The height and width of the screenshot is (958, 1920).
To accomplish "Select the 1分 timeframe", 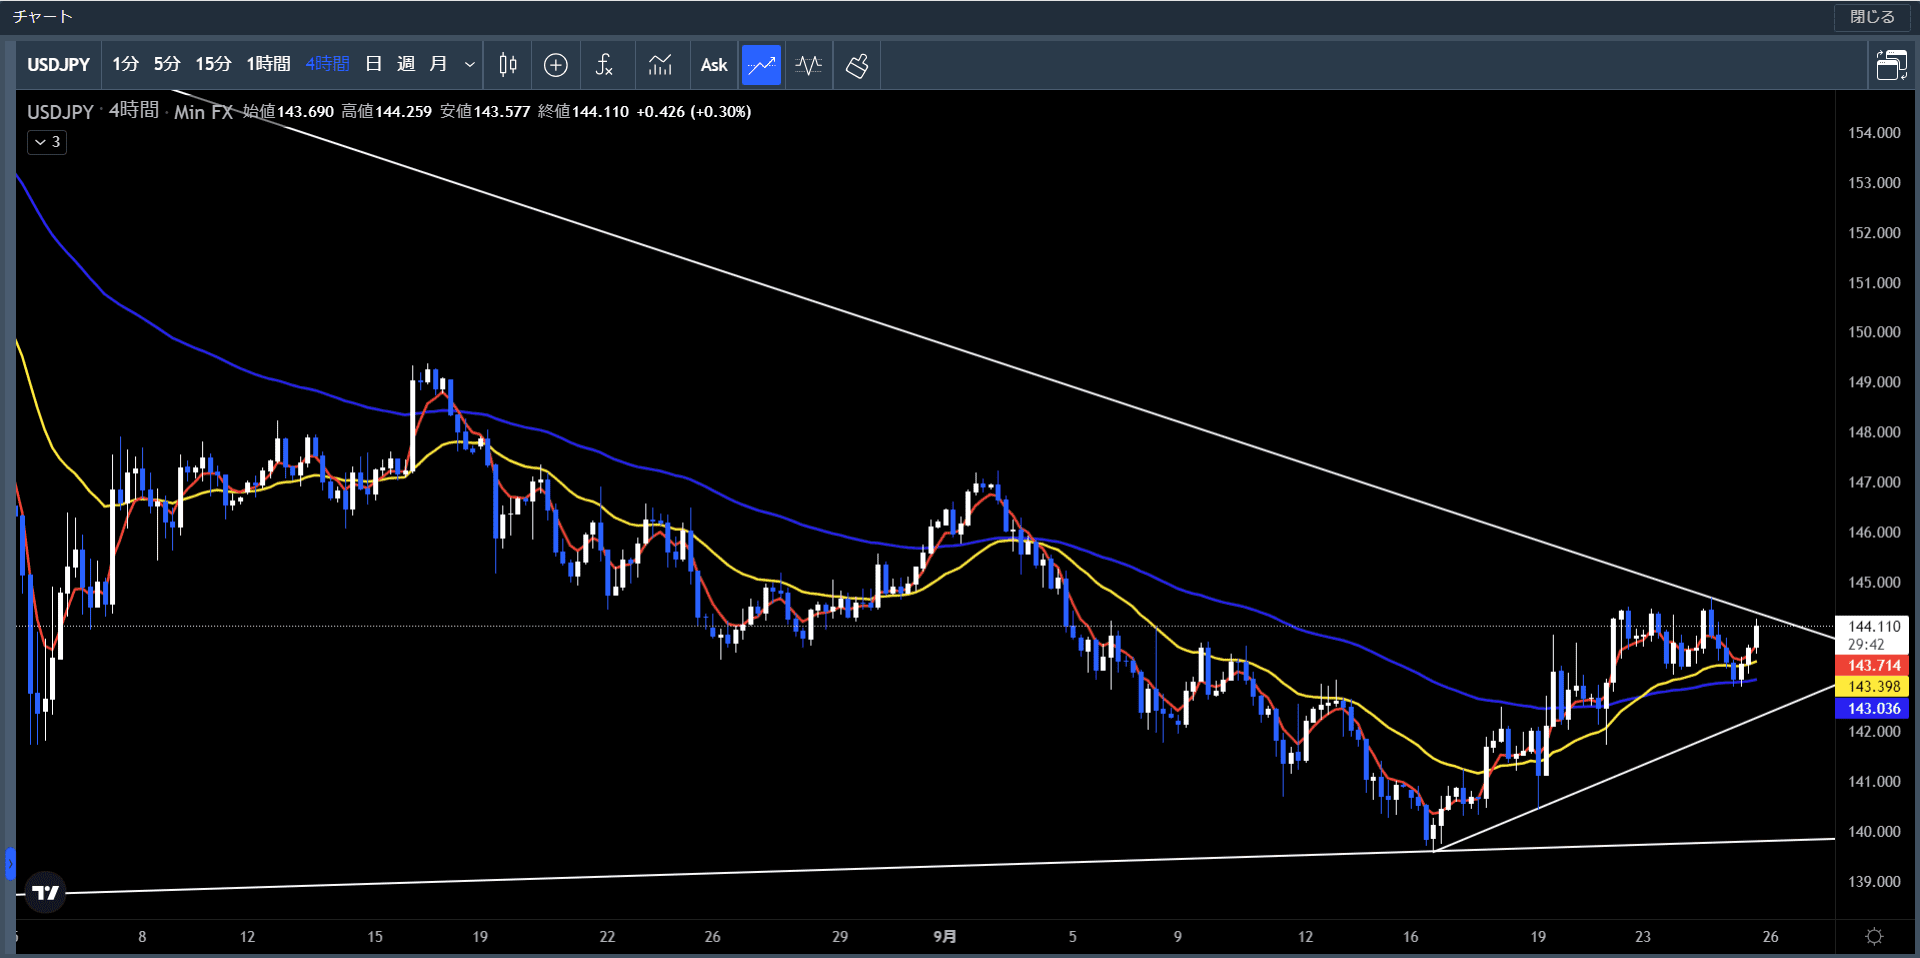I will [x=125, y=65].
